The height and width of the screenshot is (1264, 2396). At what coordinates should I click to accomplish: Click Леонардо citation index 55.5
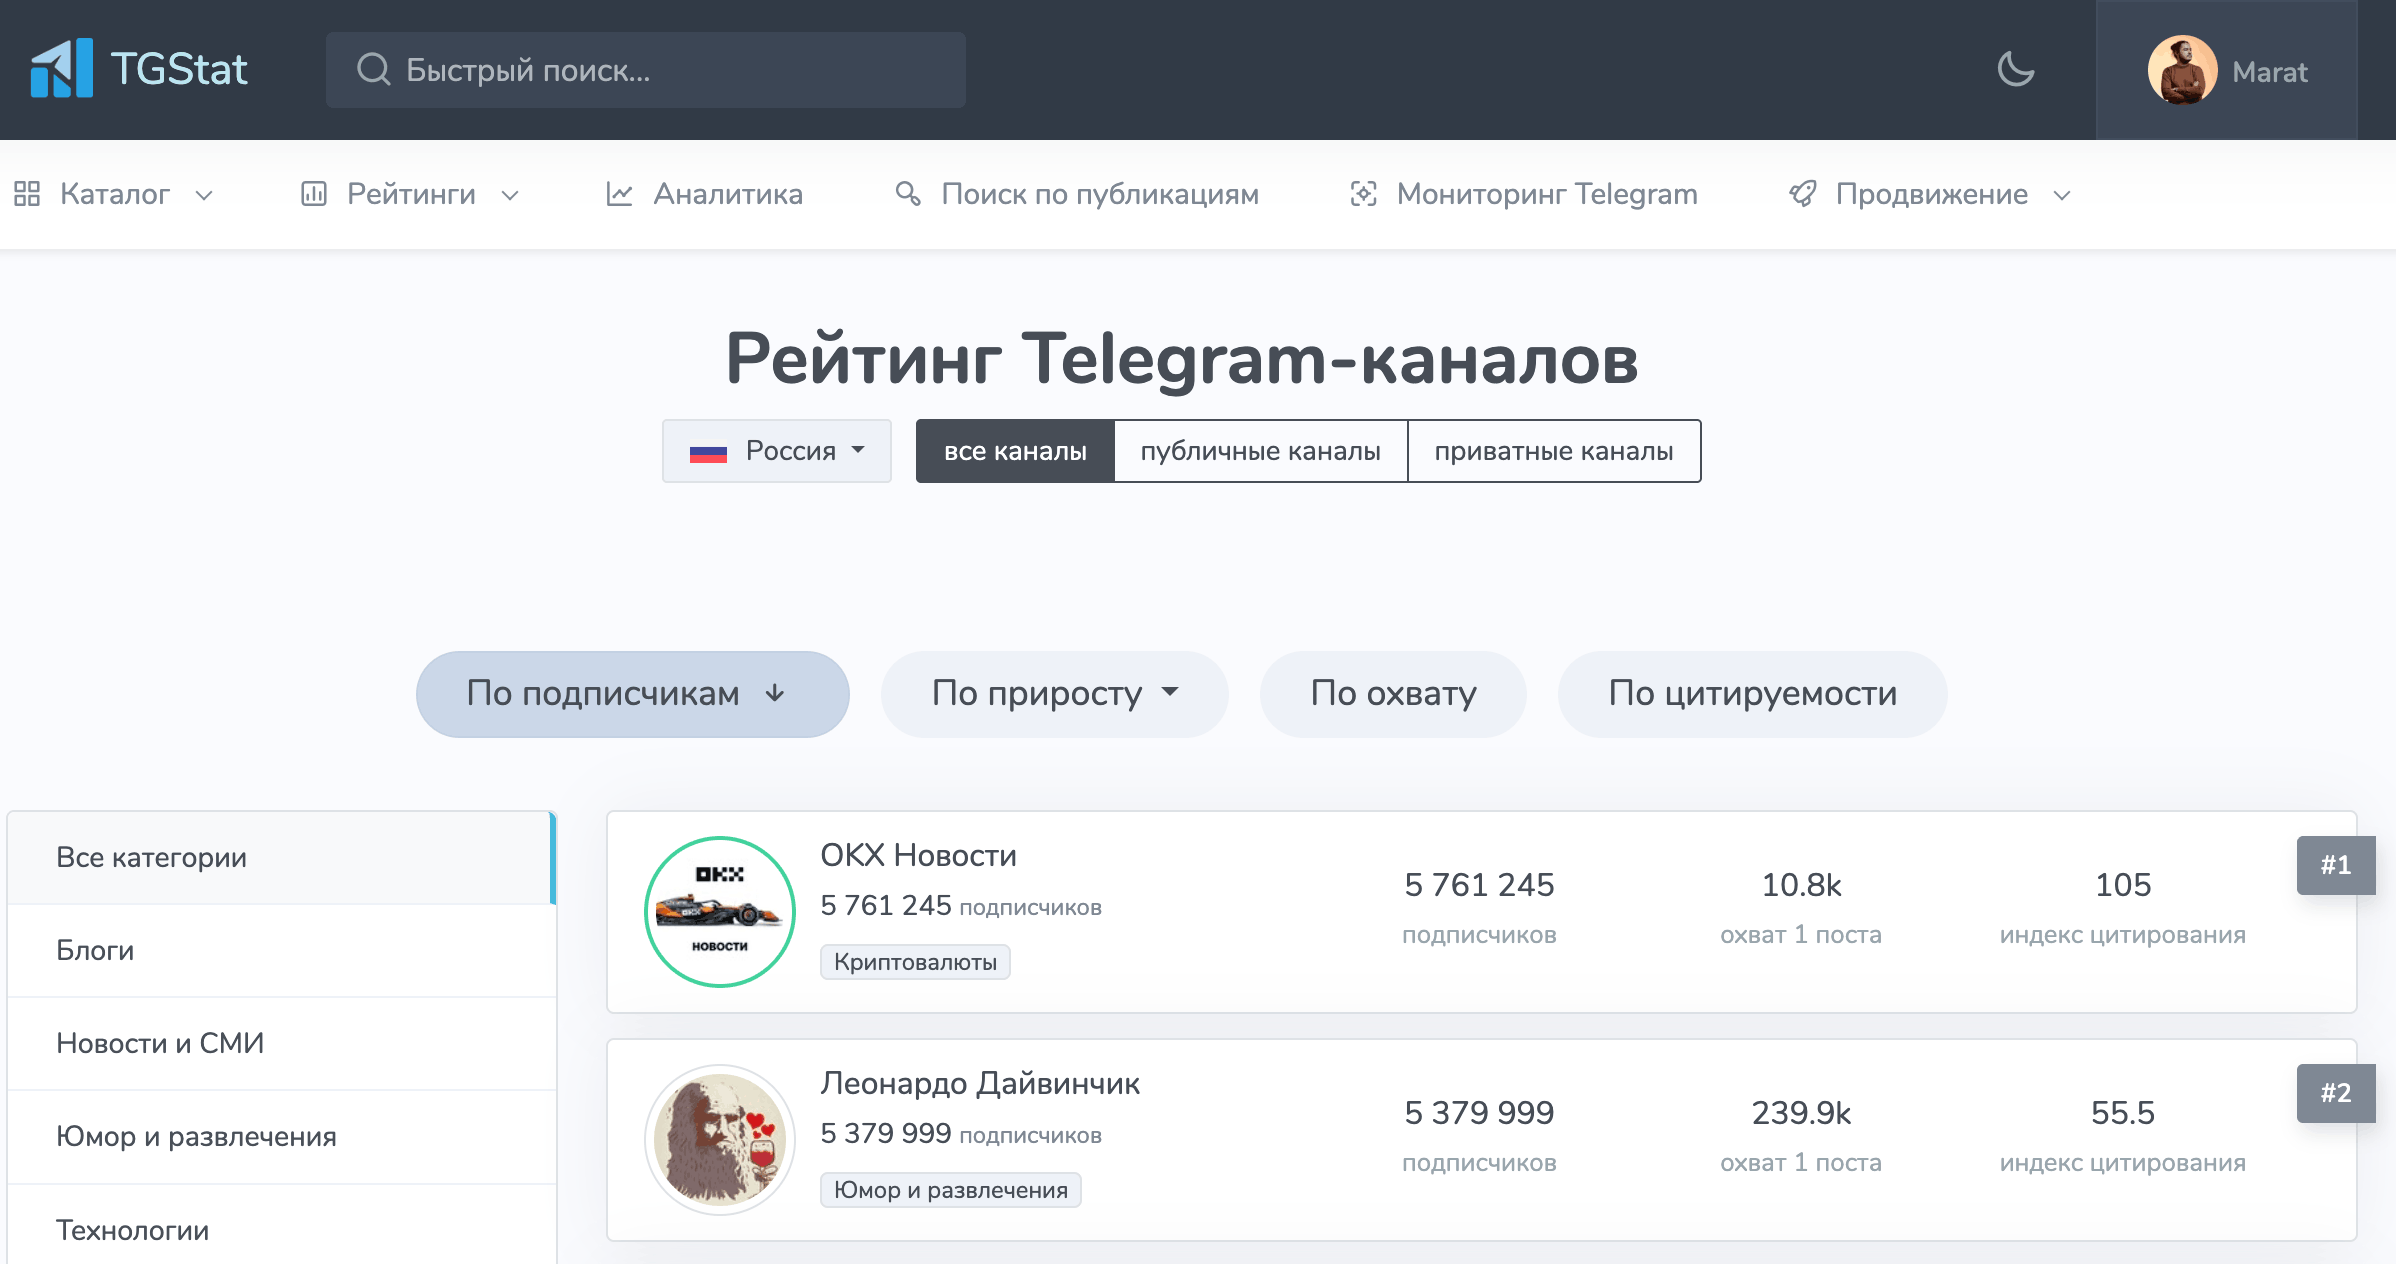2123,1113
